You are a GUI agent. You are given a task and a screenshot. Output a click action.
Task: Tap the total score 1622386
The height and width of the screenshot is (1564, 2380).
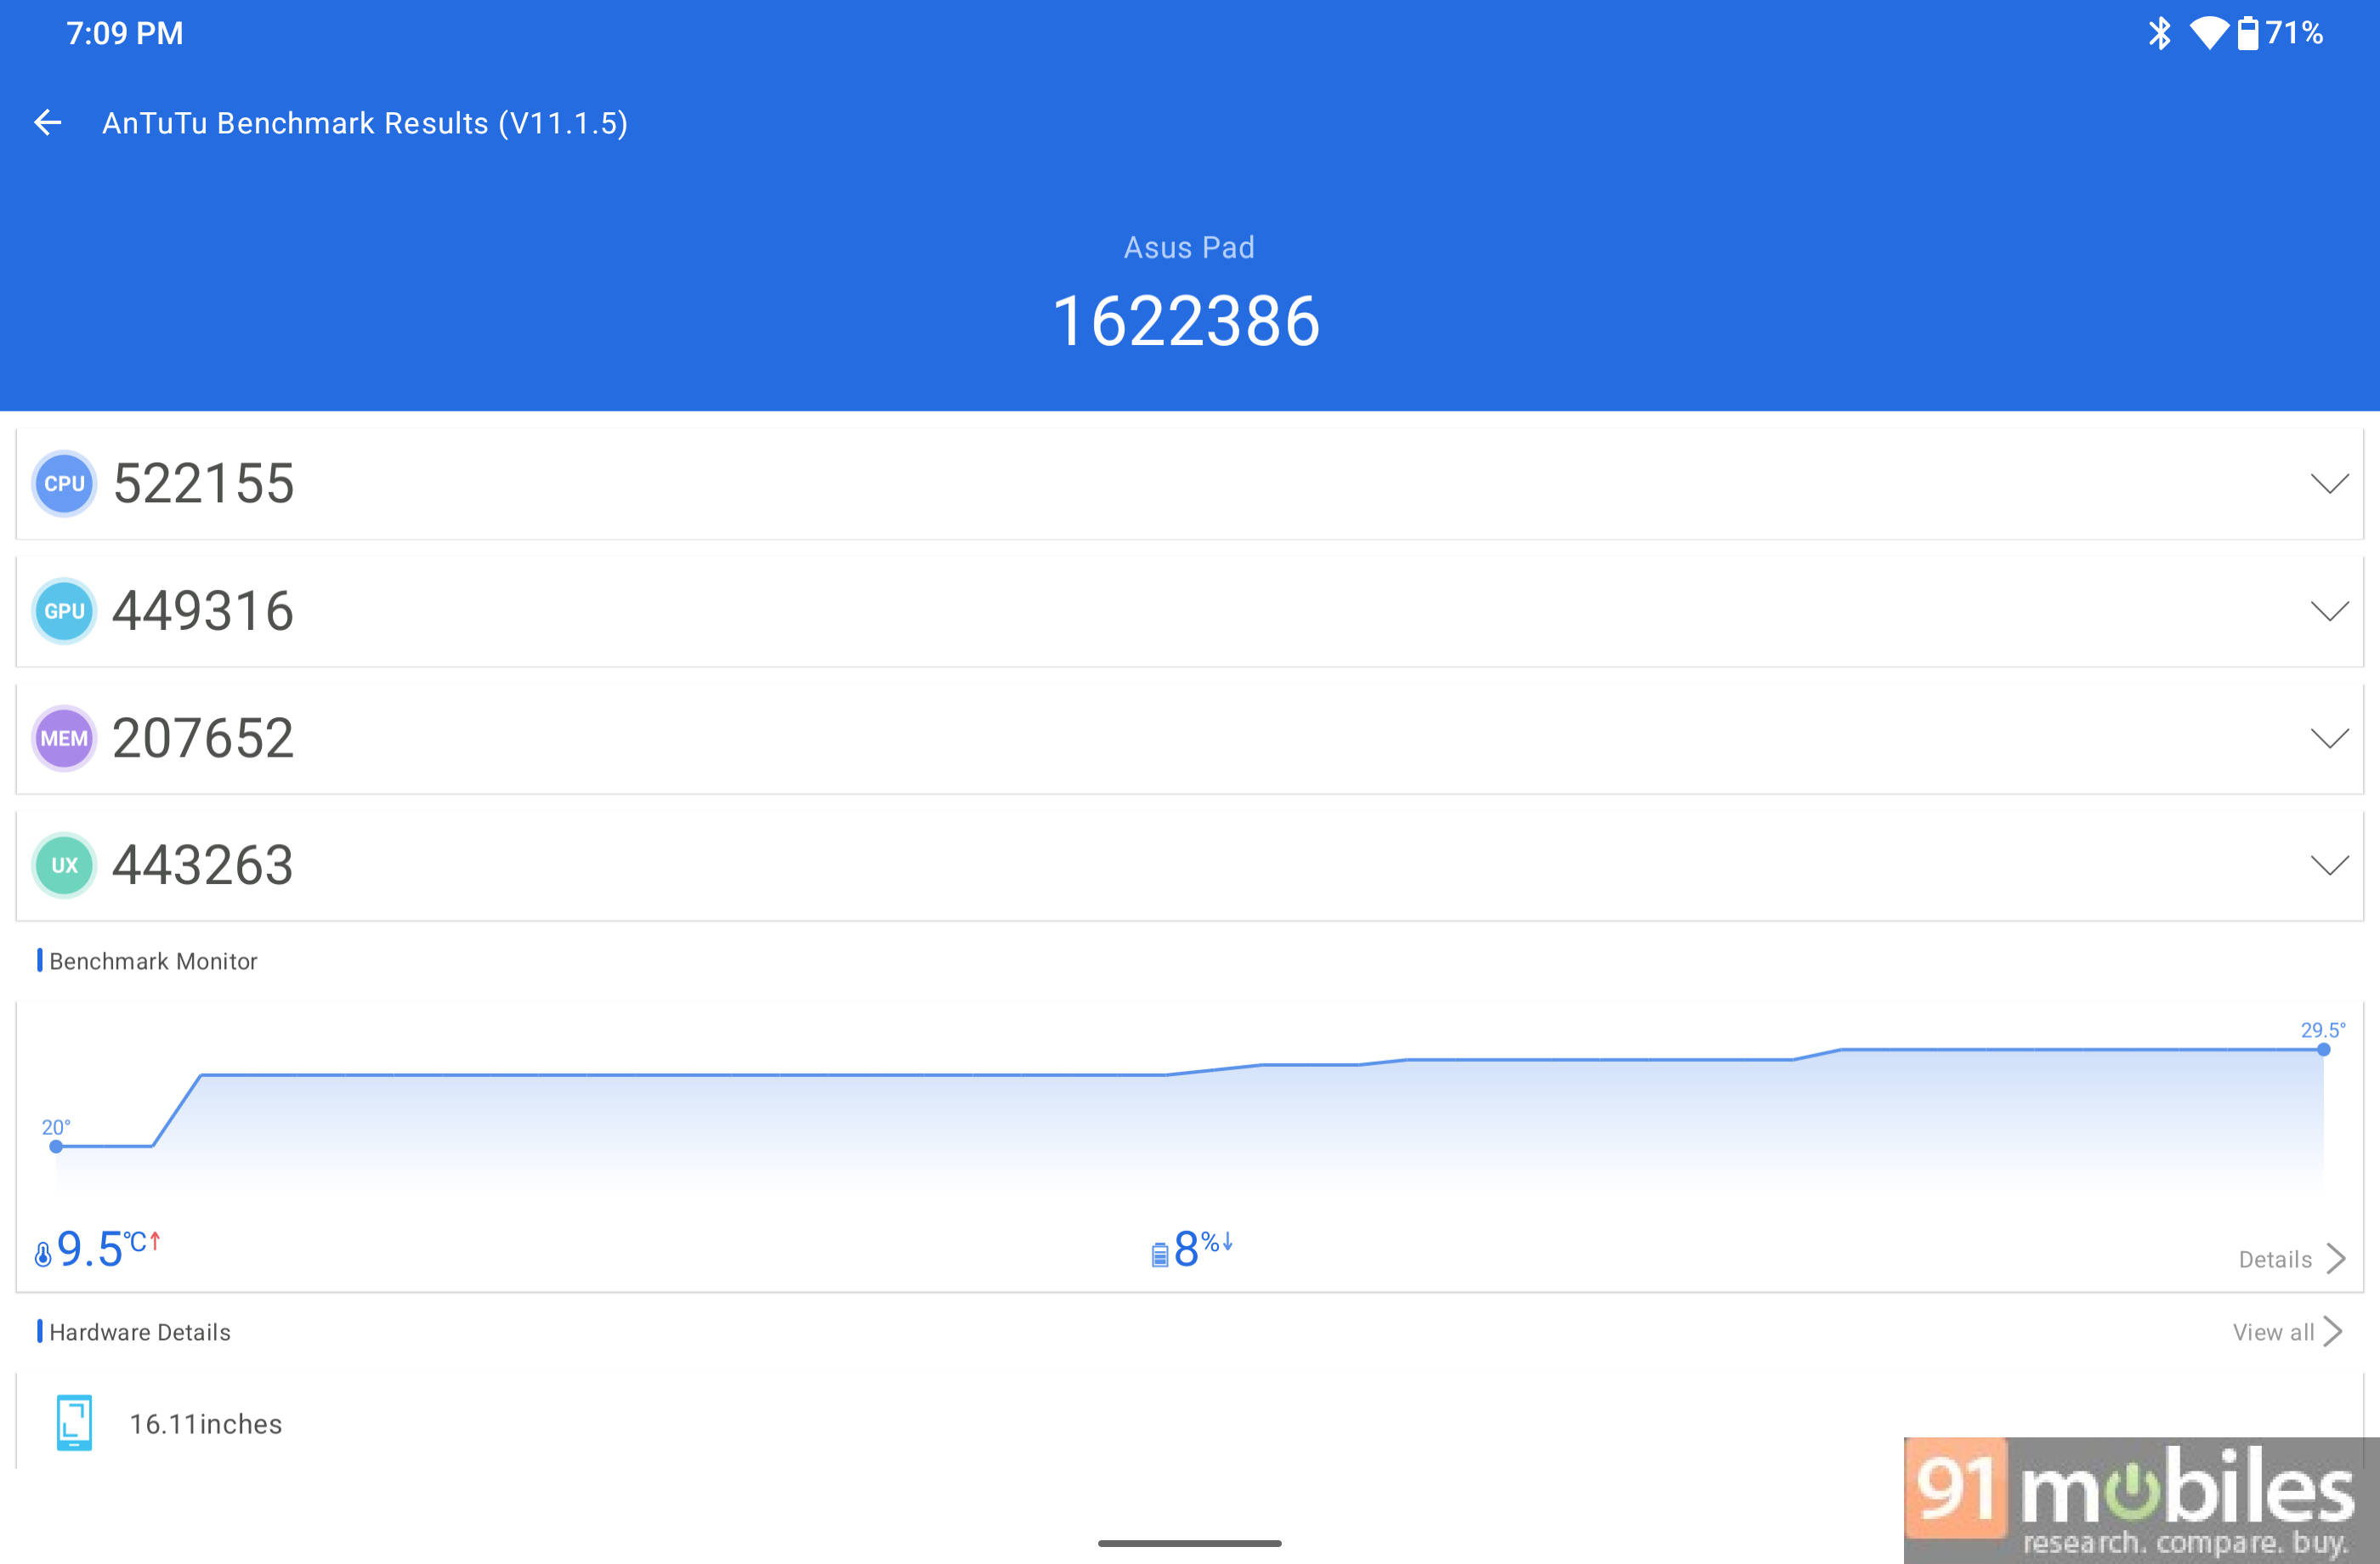pos(1187,322)
